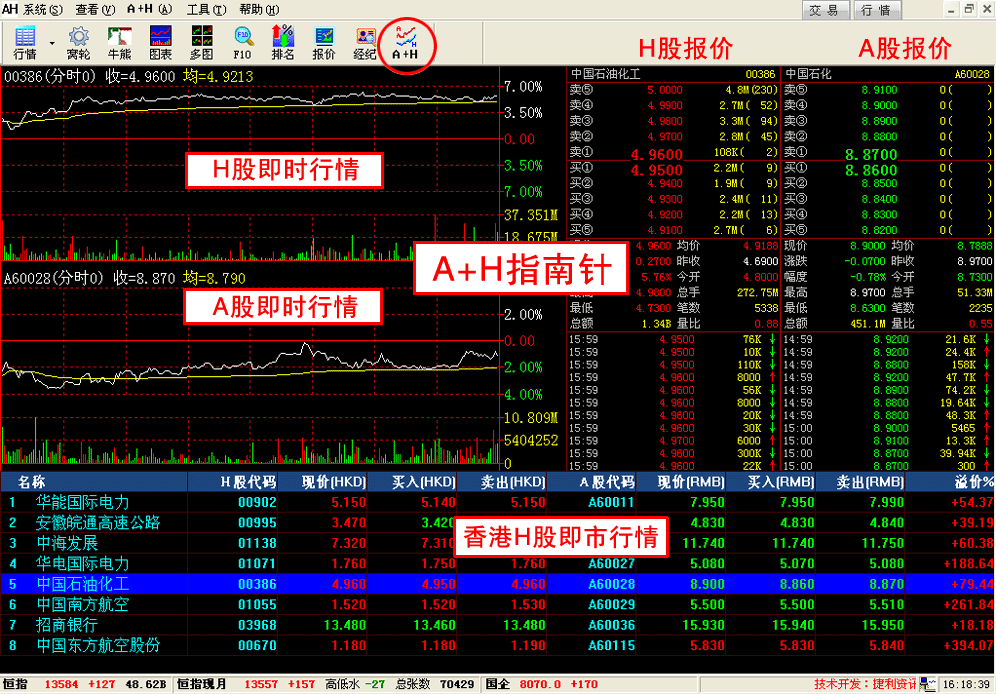Viewport: 996px width, 694px height.
Task: Click the 行情 button at top right
Action: (x=876, y=10)
